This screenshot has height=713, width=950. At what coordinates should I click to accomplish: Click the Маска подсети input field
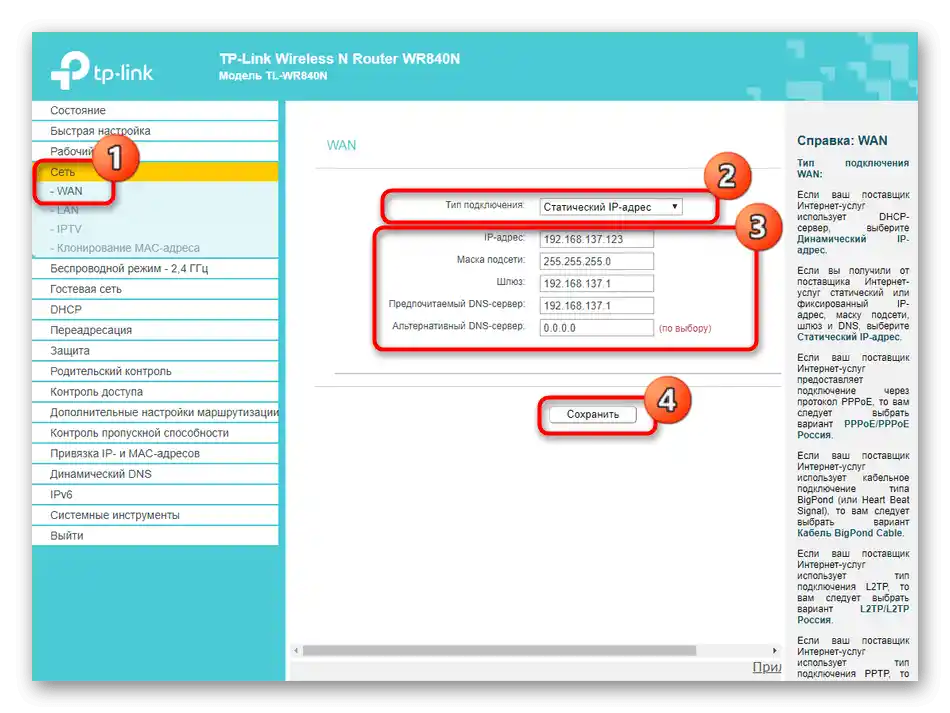click(x=596, y=262)
